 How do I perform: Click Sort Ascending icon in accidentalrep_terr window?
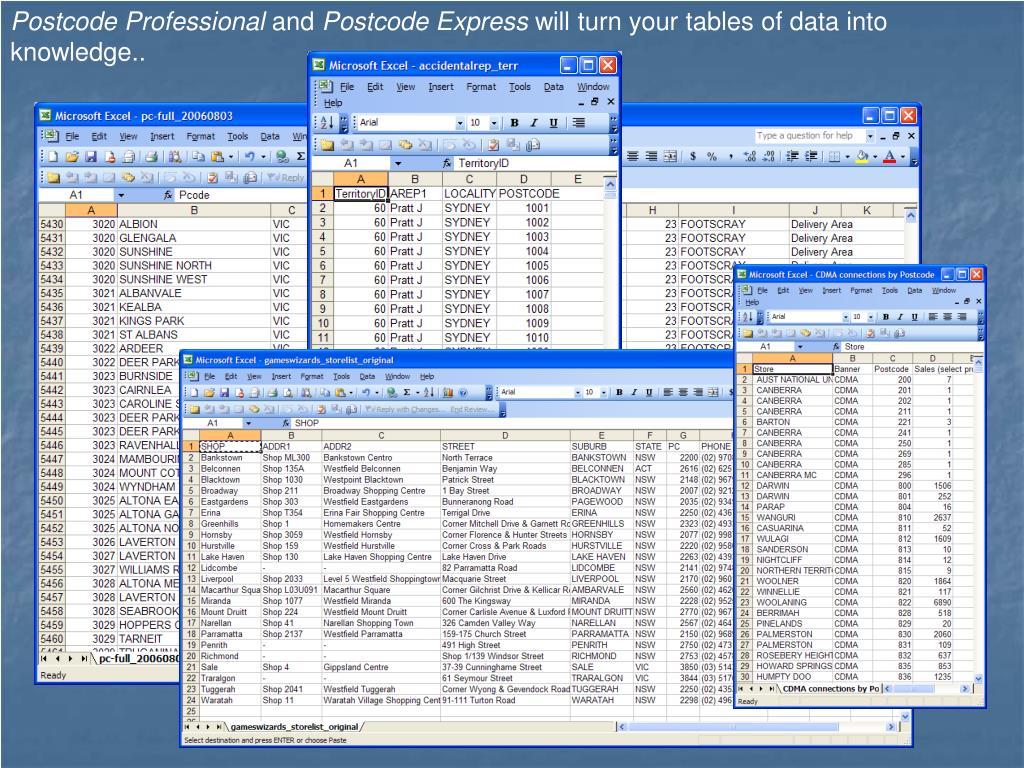pyautogui.click(x=327, y=123)
